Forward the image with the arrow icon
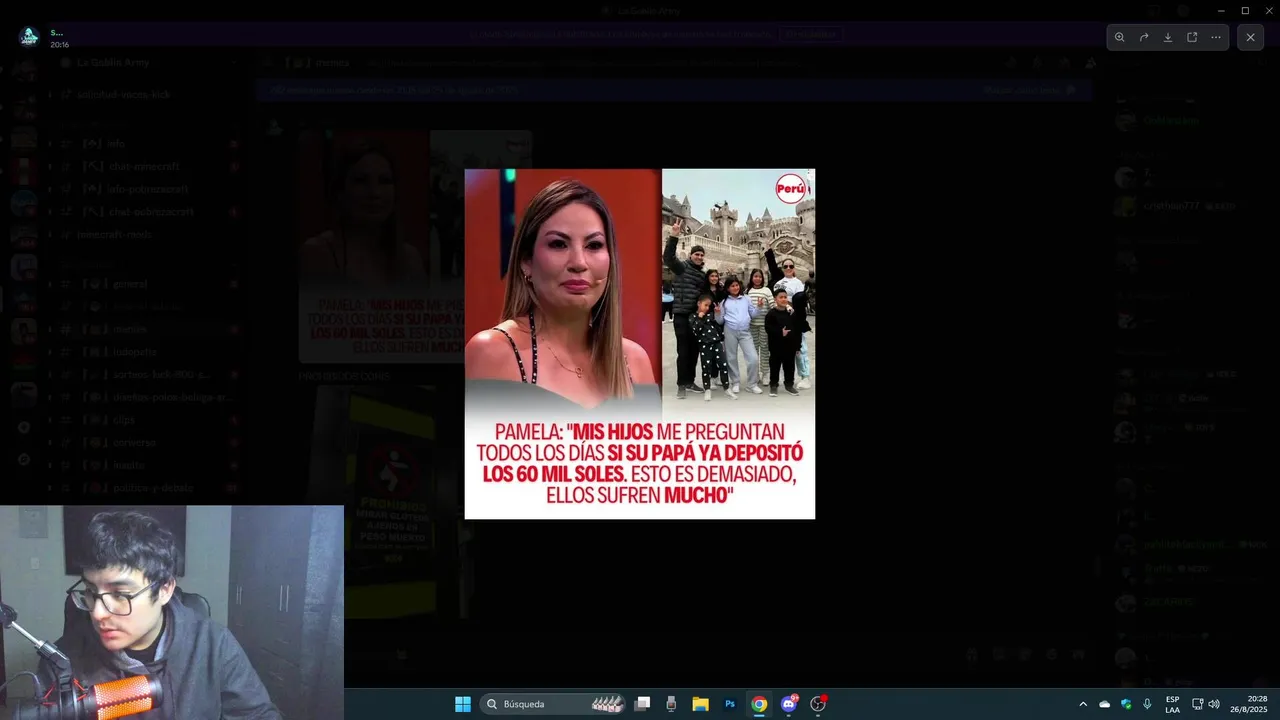 coord(1144,37)
